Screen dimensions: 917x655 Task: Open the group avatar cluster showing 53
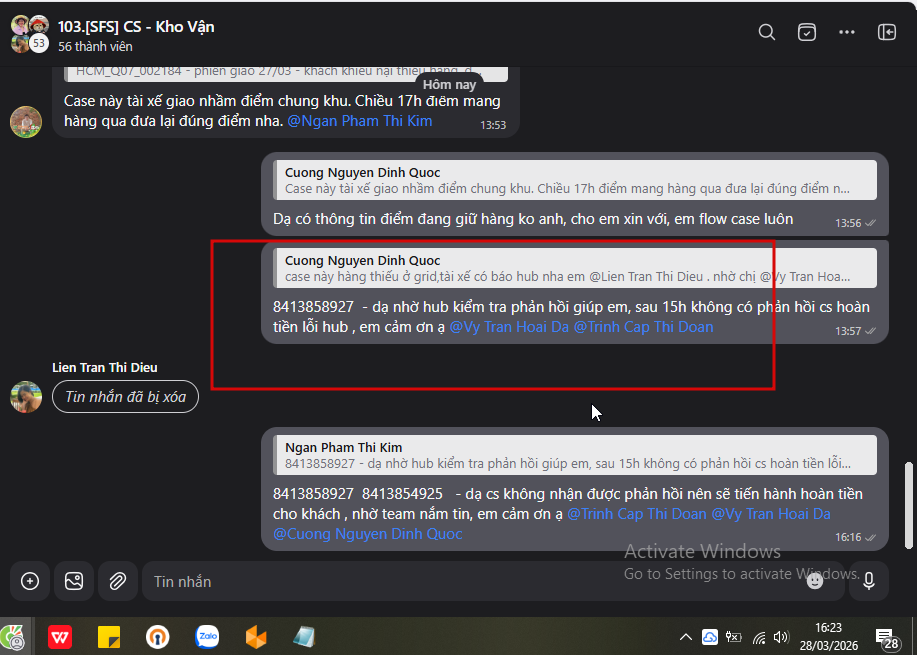29,35
